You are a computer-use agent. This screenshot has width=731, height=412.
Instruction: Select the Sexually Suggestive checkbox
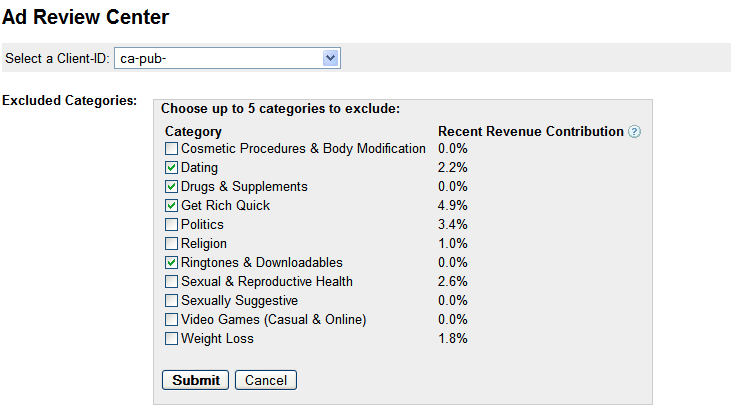(172, 301)
